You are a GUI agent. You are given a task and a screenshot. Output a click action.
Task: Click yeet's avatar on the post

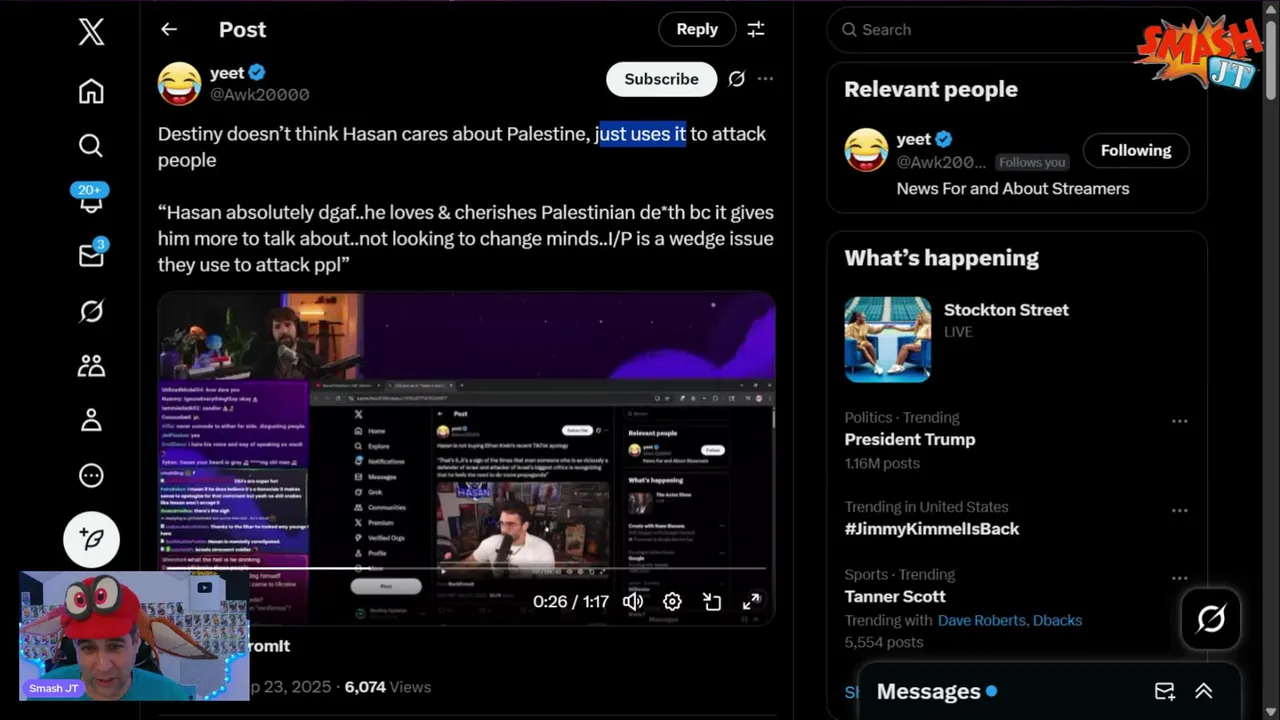pyautogui.click(x=179, y=84)
